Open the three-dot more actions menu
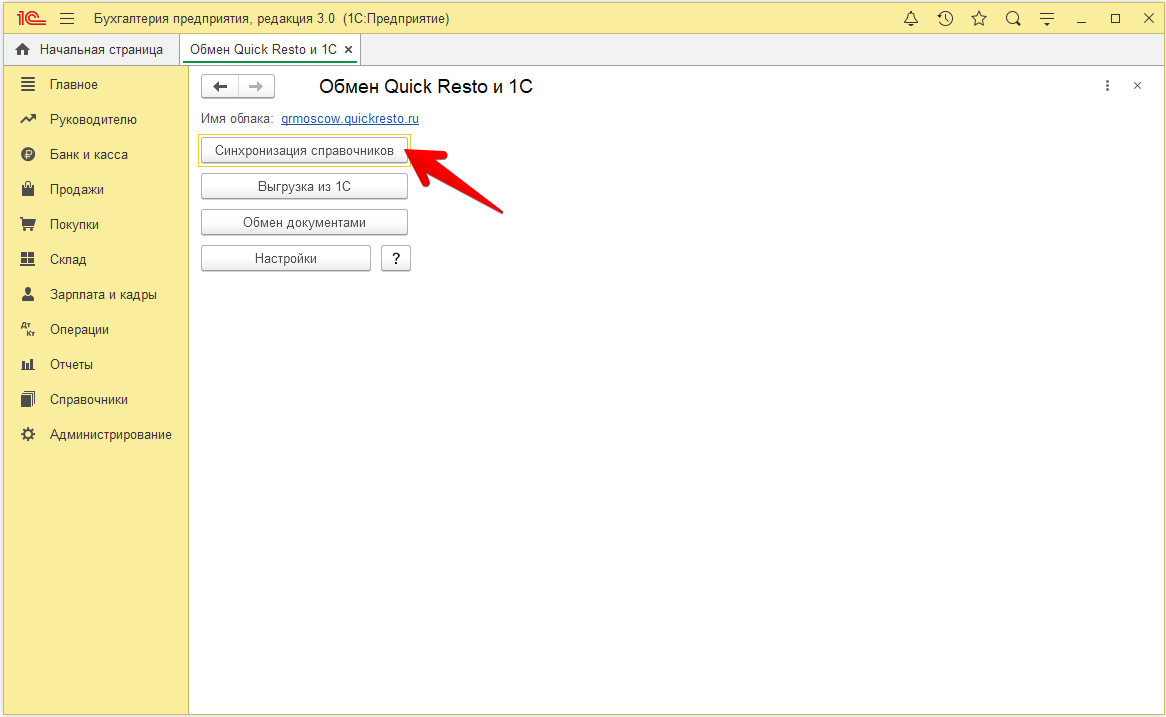 coord(1107,86)
